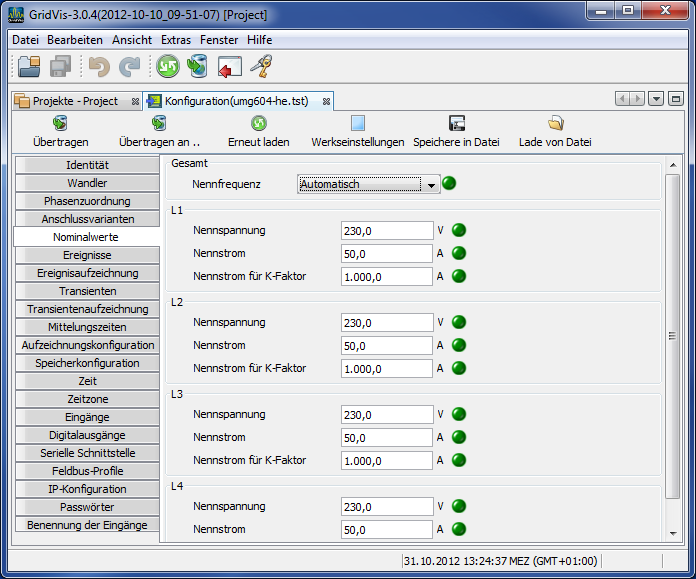Click the Erneut laden reload icon
The width and height of the screenshot is (696, 579).
click(x=258, y=123)
